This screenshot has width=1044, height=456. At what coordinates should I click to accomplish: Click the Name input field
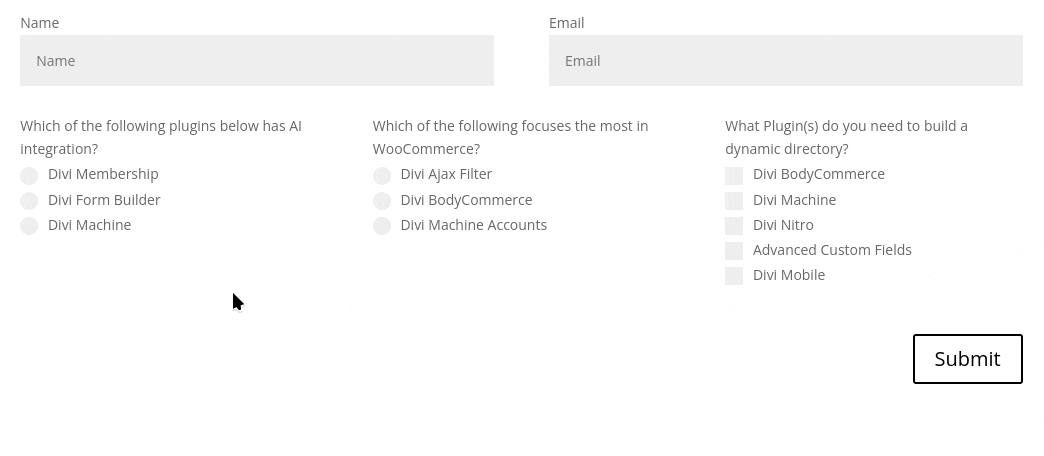[256, 61]
